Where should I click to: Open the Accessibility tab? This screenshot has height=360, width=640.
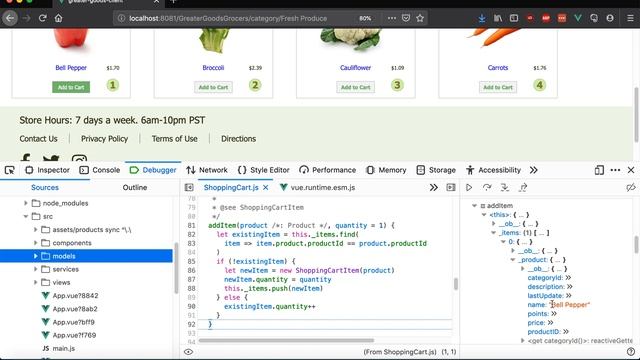click(493, 170)
